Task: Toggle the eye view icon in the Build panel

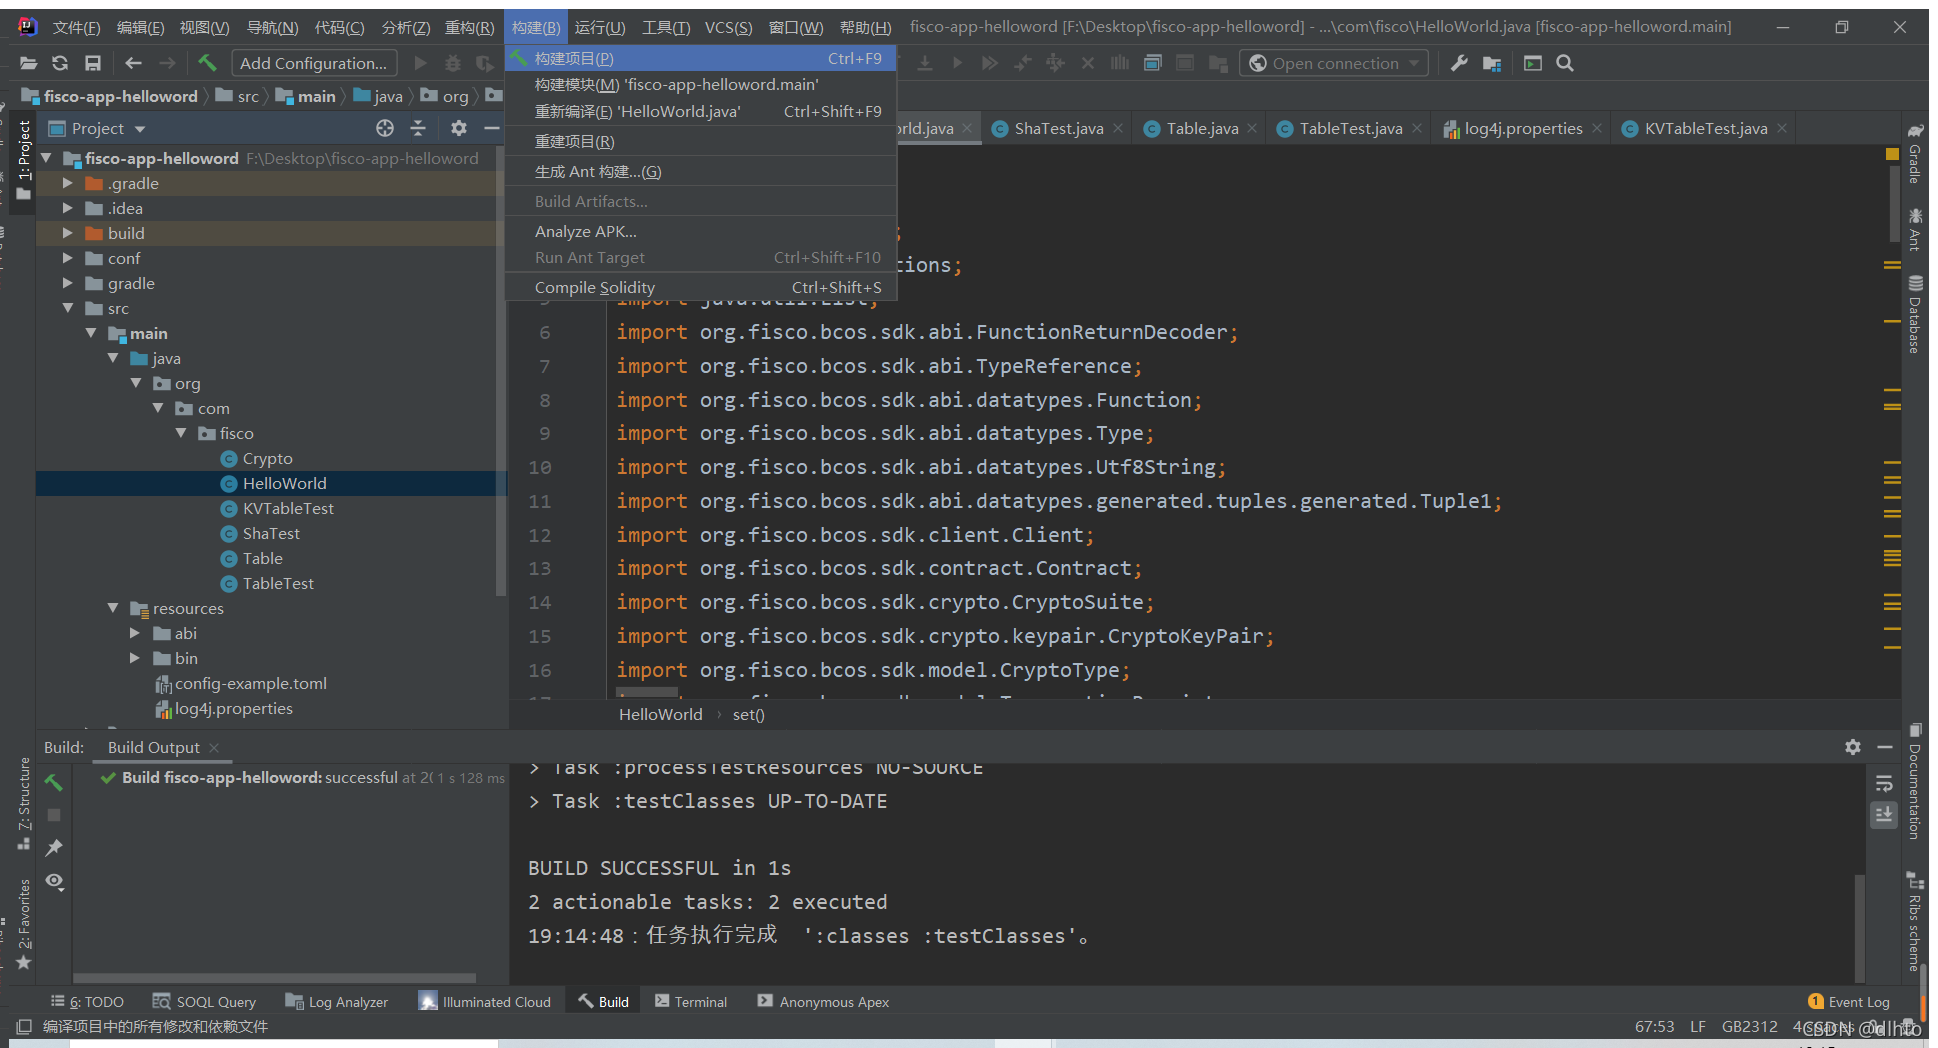Action: coord(54,881)
